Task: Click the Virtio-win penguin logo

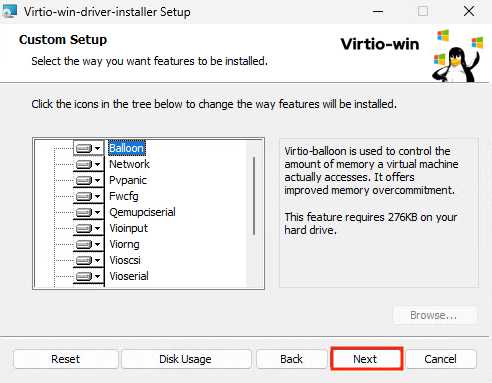Action: [x=458, y=56]
